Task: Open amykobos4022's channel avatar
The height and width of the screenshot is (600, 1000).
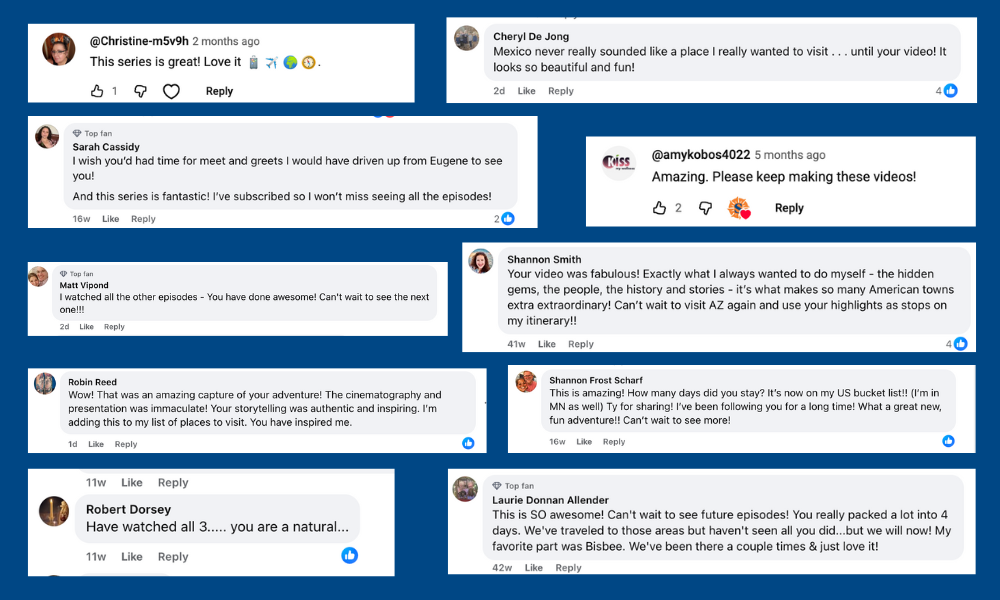Action: click(619, 163)
